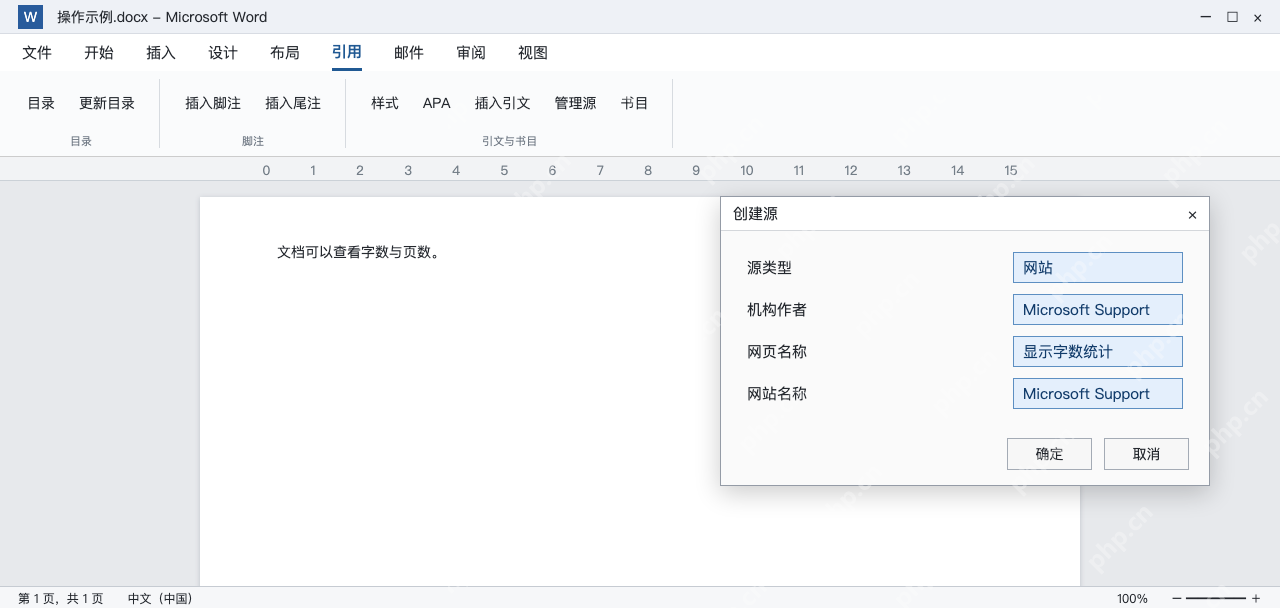Image resolution: width=1280 pixels, height=608 pixels.
Task: Click the horizontal ruler at mark 5
Action: pos(504,171)
